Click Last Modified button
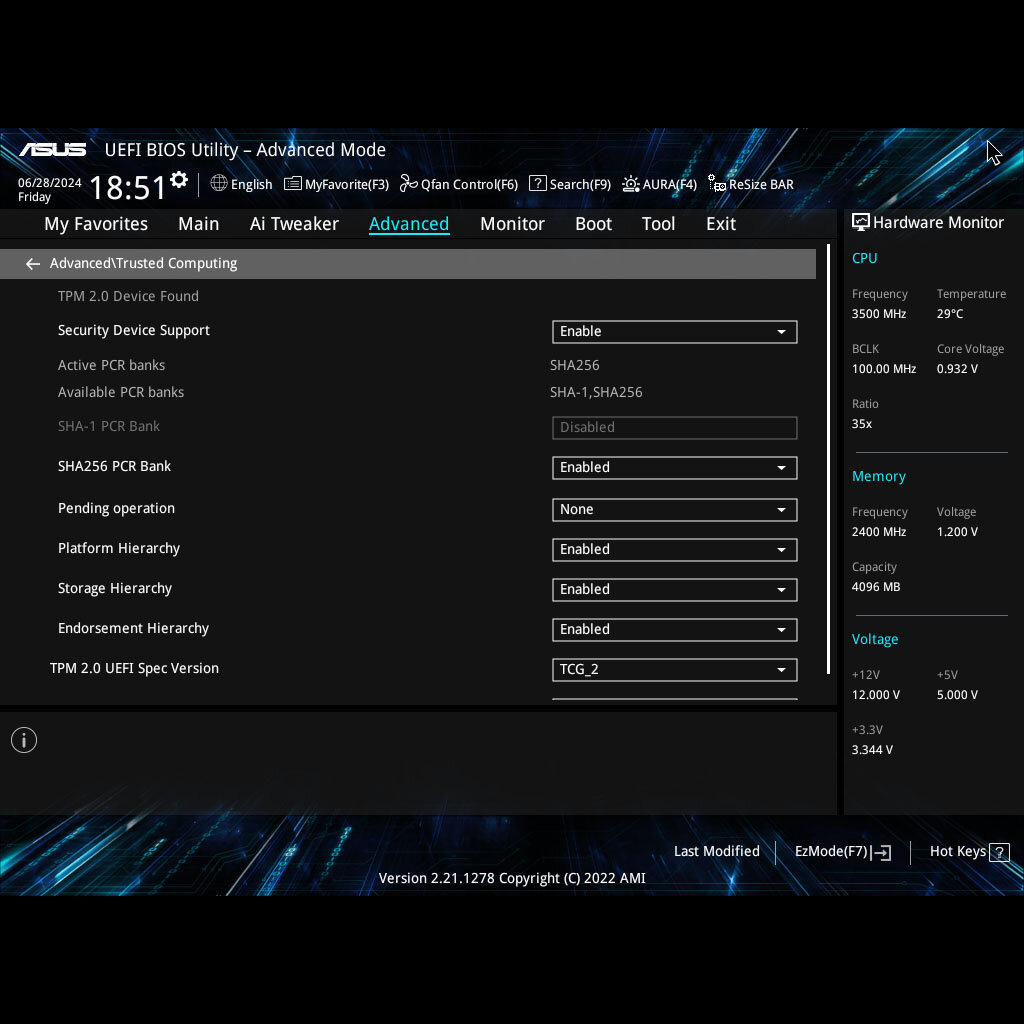This screenshot has width=1024, height=1024. click(x=716, y=852)
